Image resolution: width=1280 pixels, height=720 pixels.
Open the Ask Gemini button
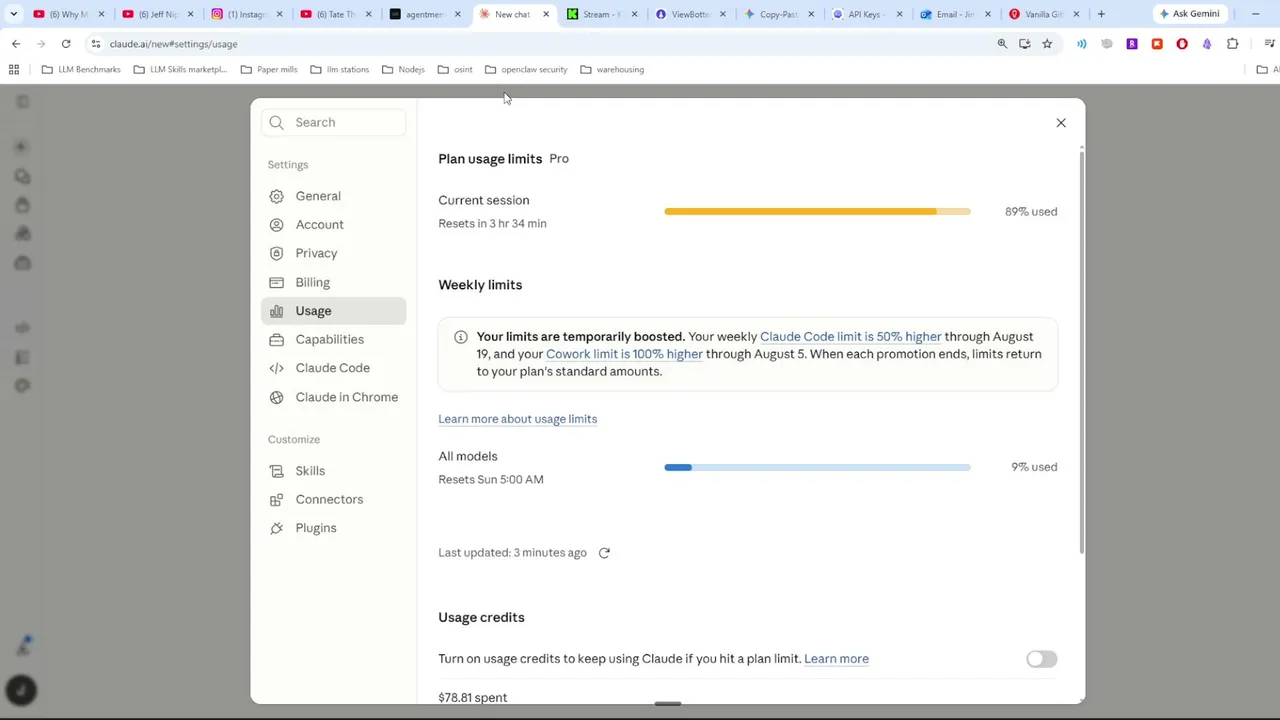tap(1189, 14)
